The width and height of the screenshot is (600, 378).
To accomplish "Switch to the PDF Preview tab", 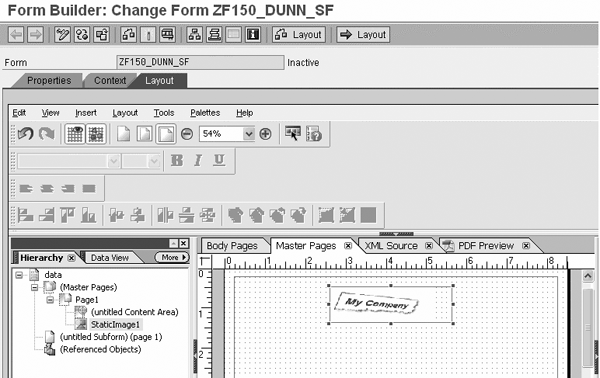I will coord(486,246).
